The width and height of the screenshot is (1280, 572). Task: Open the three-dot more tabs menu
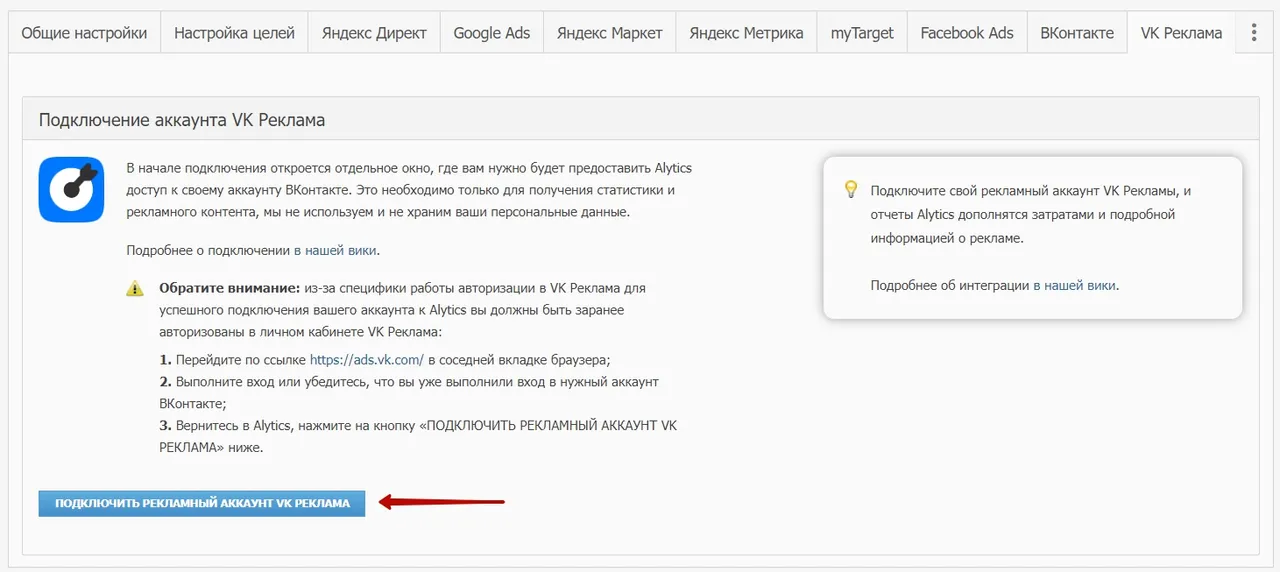[1254, 33]
